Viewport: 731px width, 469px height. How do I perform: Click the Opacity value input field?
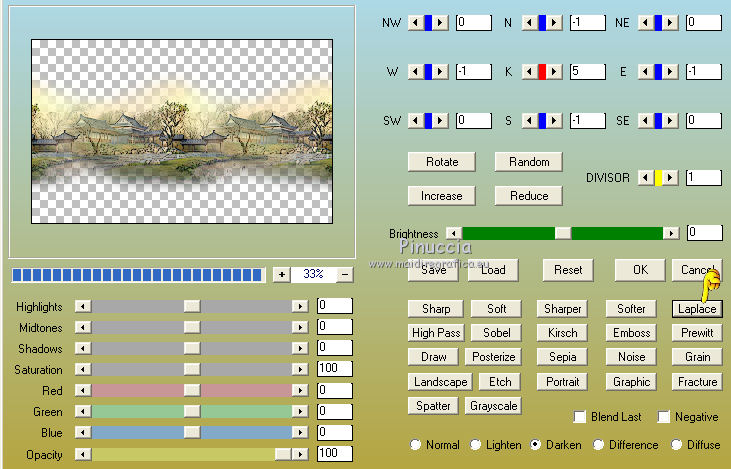tap(335, 453)
